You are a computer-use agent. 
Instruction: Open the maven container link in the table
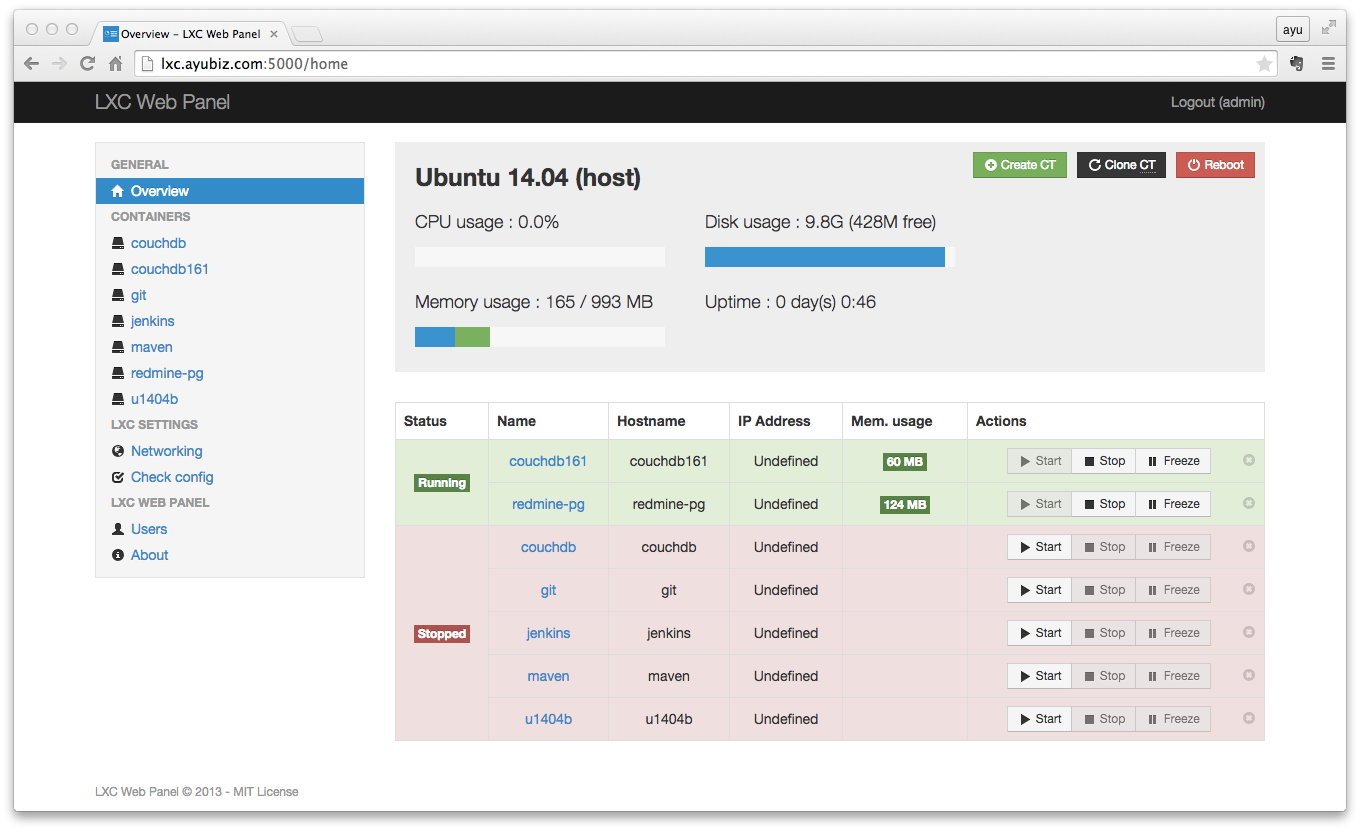point(548,676)
